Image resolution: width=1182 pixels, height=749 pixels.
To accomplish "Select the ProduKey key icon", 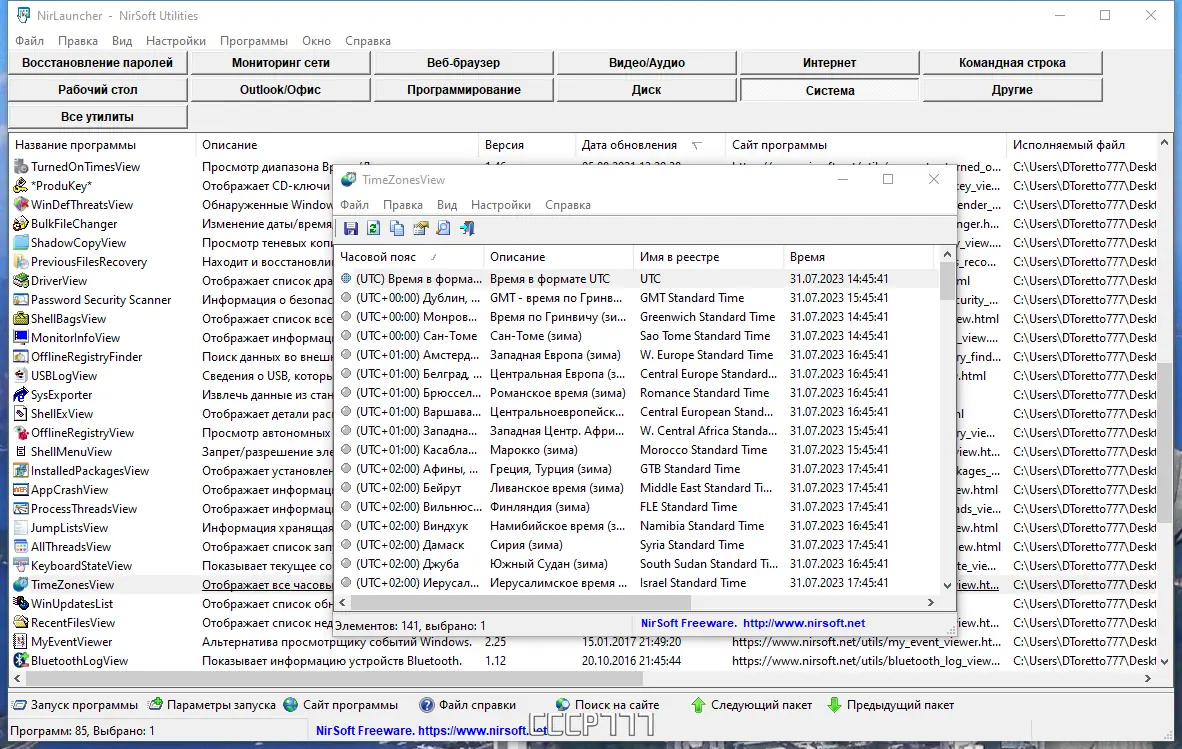I will [x=21, y=185].
